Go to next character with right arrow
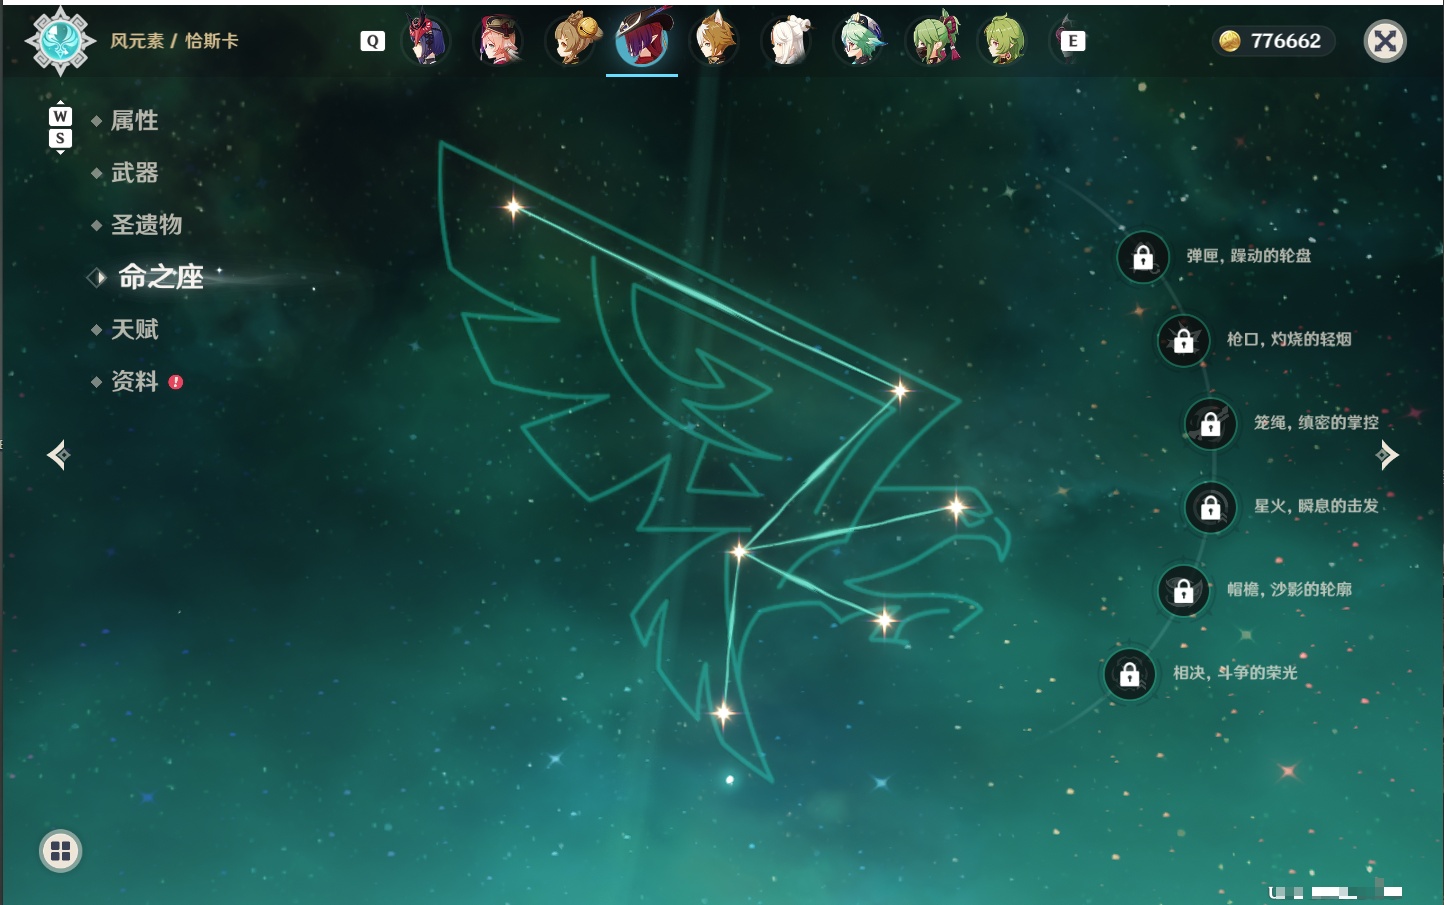 click(x=1387, y=455)
